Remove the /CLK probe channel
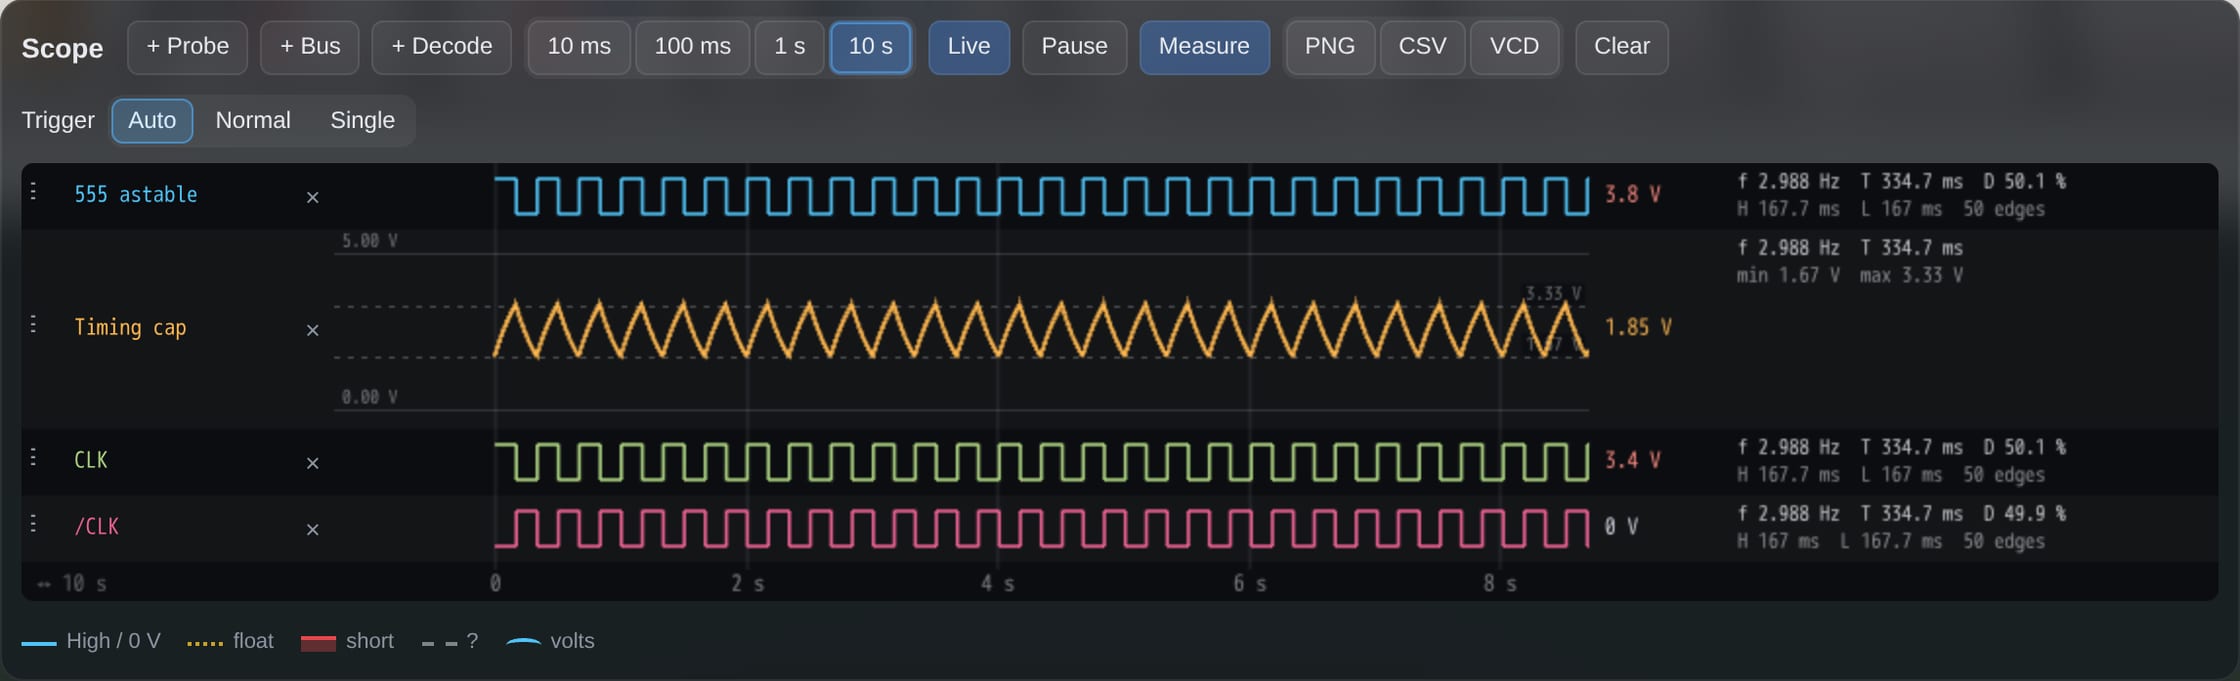The width and height of the screenshot is (2240, 681). click(312, 529)
